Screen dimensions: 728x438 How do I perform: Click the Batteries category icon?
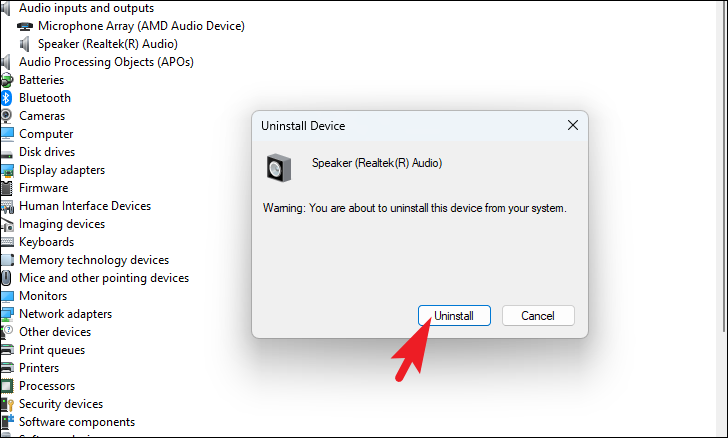[x=6, y=80]
